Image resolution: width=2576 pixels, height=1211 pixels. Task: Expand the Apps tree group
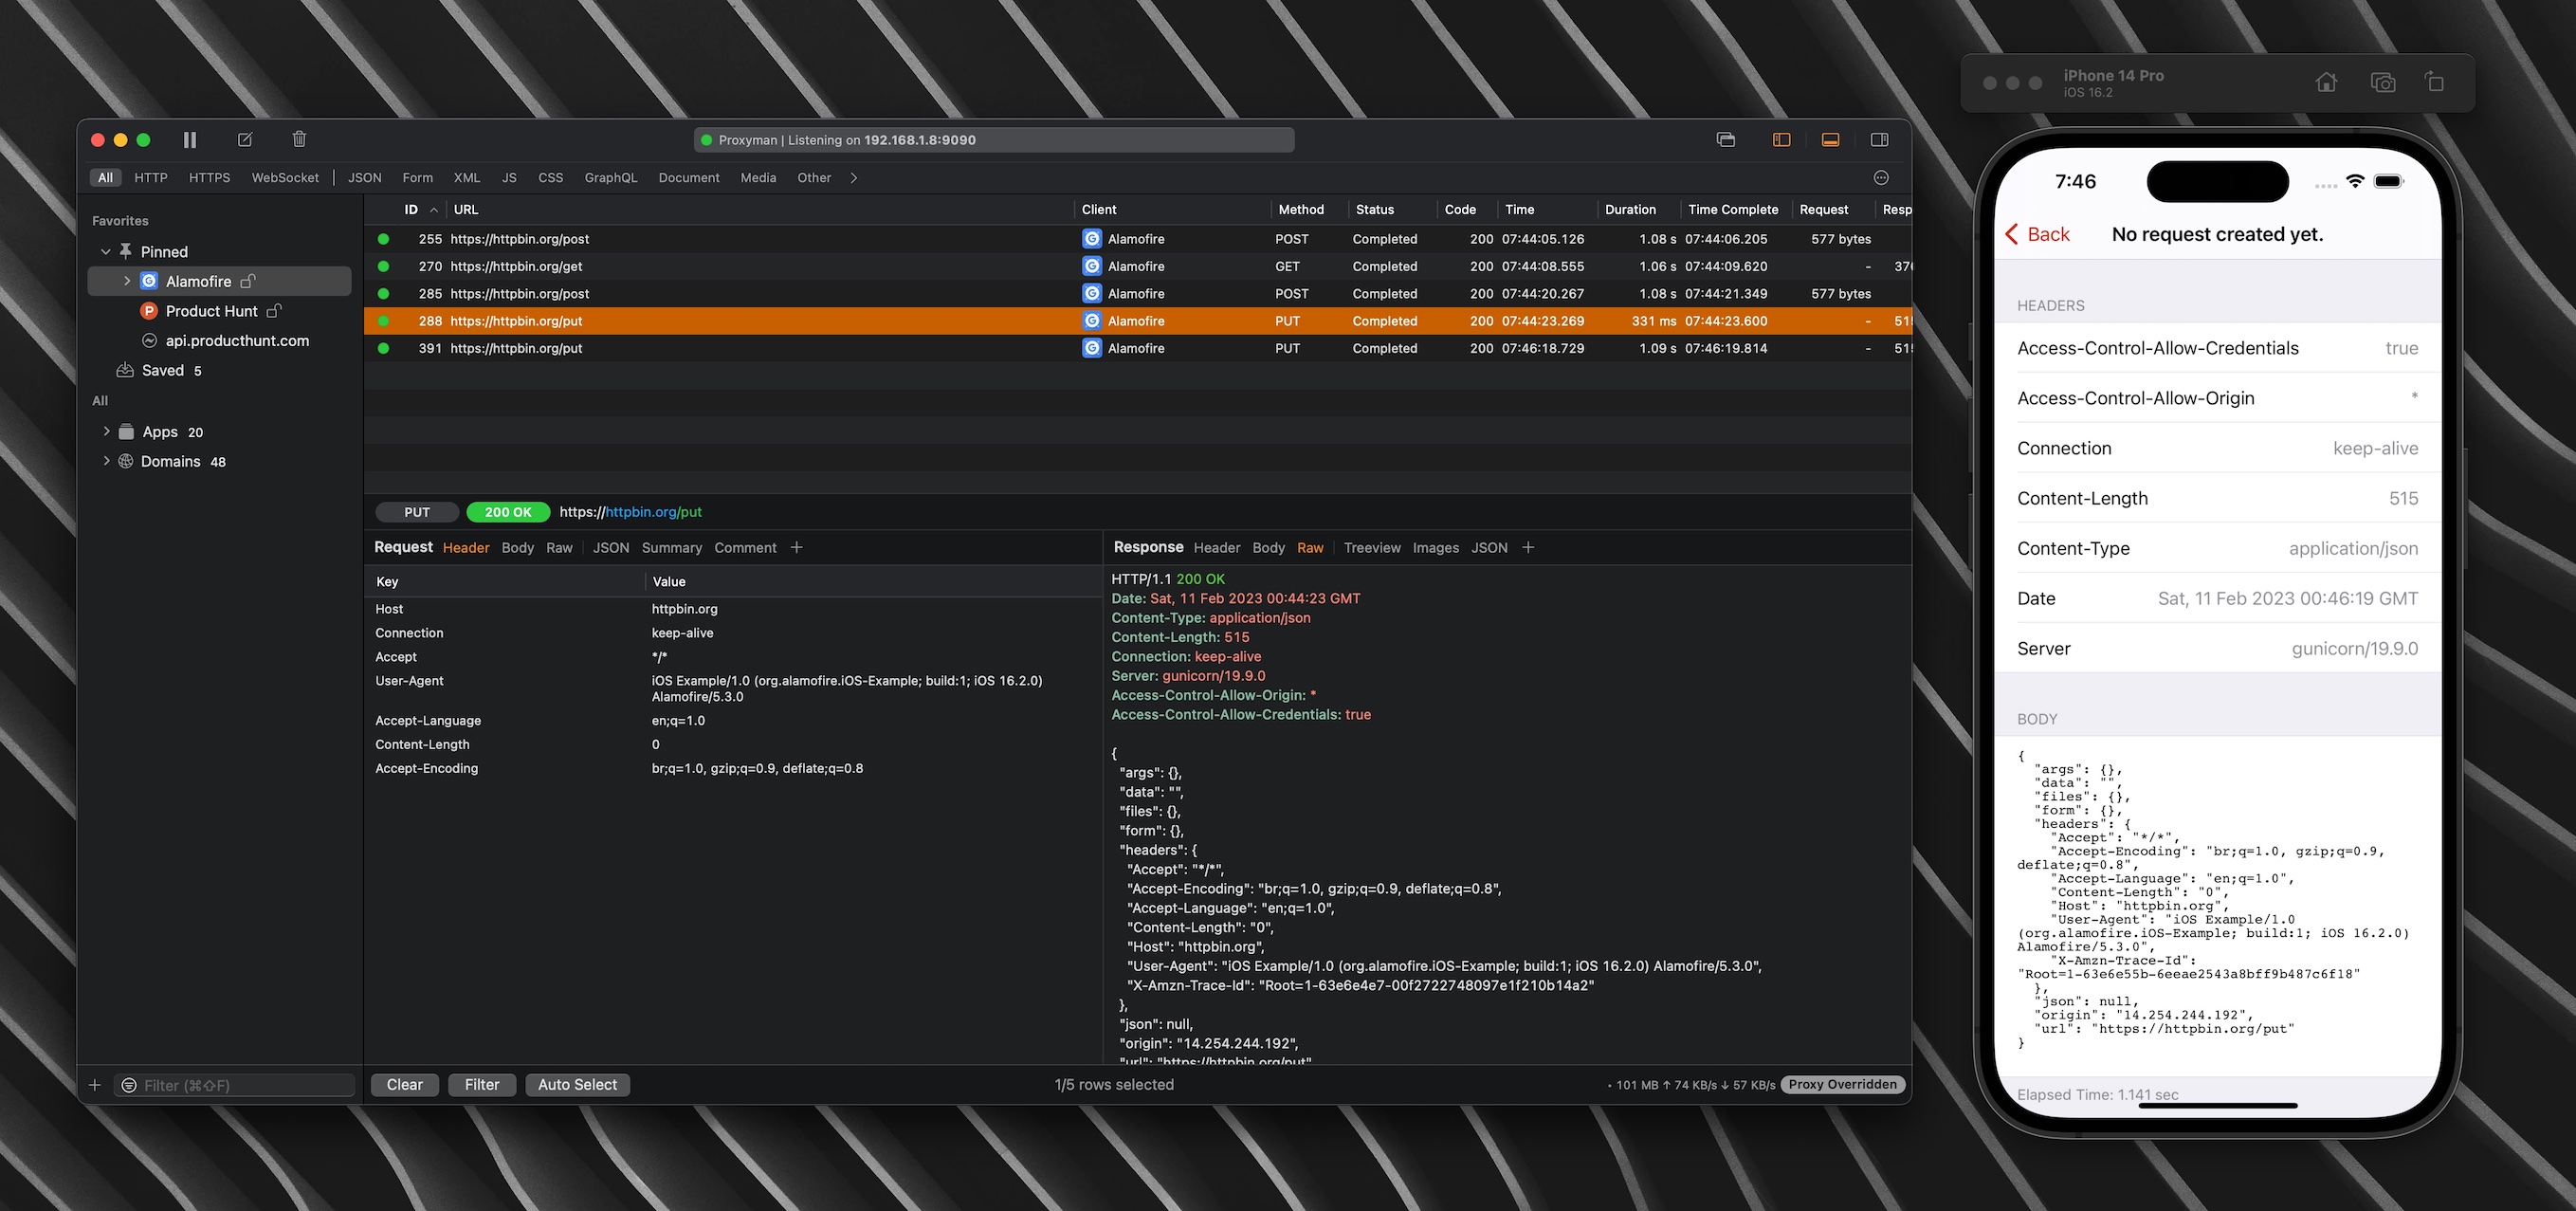[106, 432]
